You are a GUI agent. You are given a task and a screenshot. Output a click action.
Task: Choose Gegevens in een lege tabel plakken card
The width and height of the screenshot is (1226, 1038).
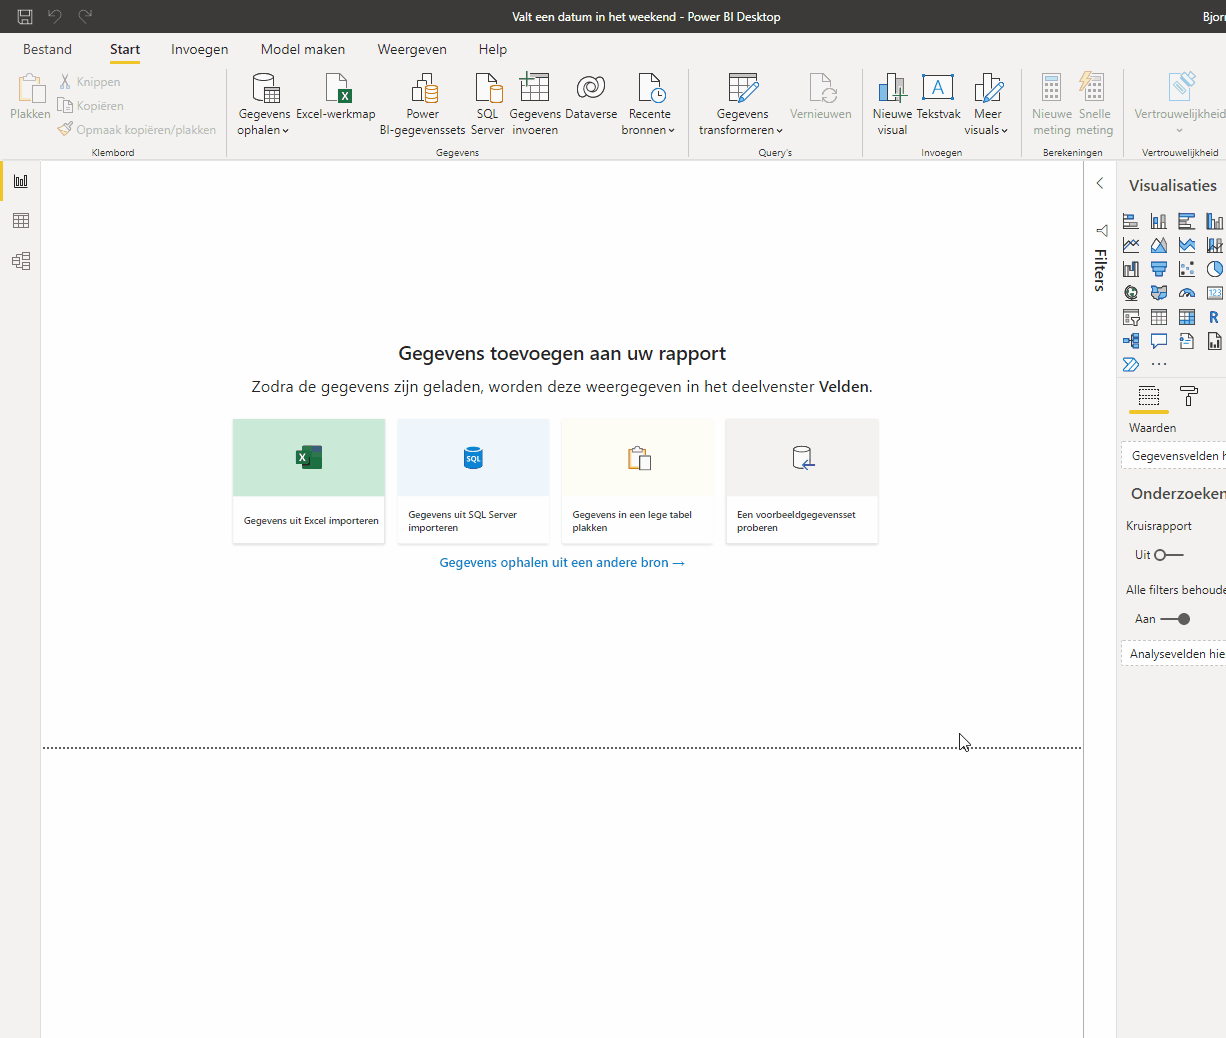click(x=637, y=481)
